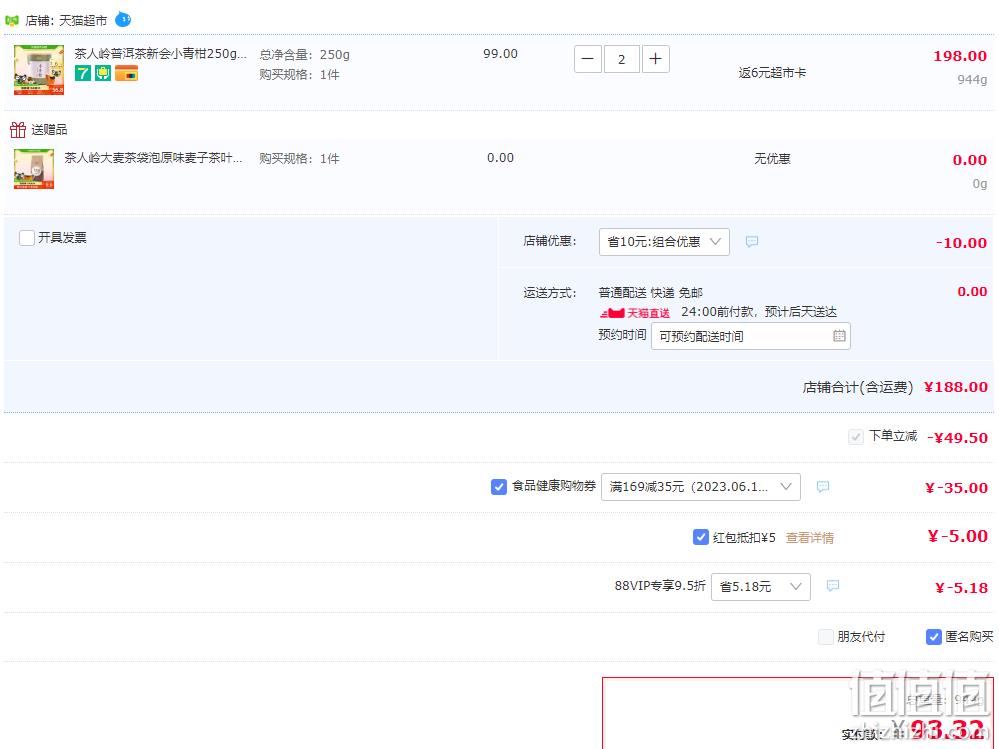Click the Tmall Supermarket cat logo icon
The image size is (999, 749).
[x=11, y=20]
